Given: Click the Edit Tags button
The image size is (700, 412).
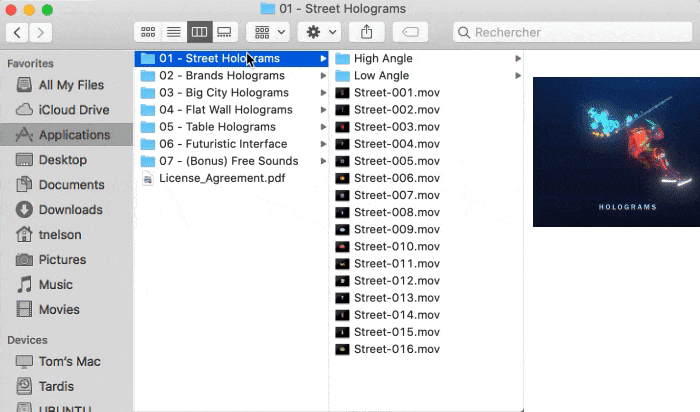Looking at the screenshot, I should tap(410, 32).
